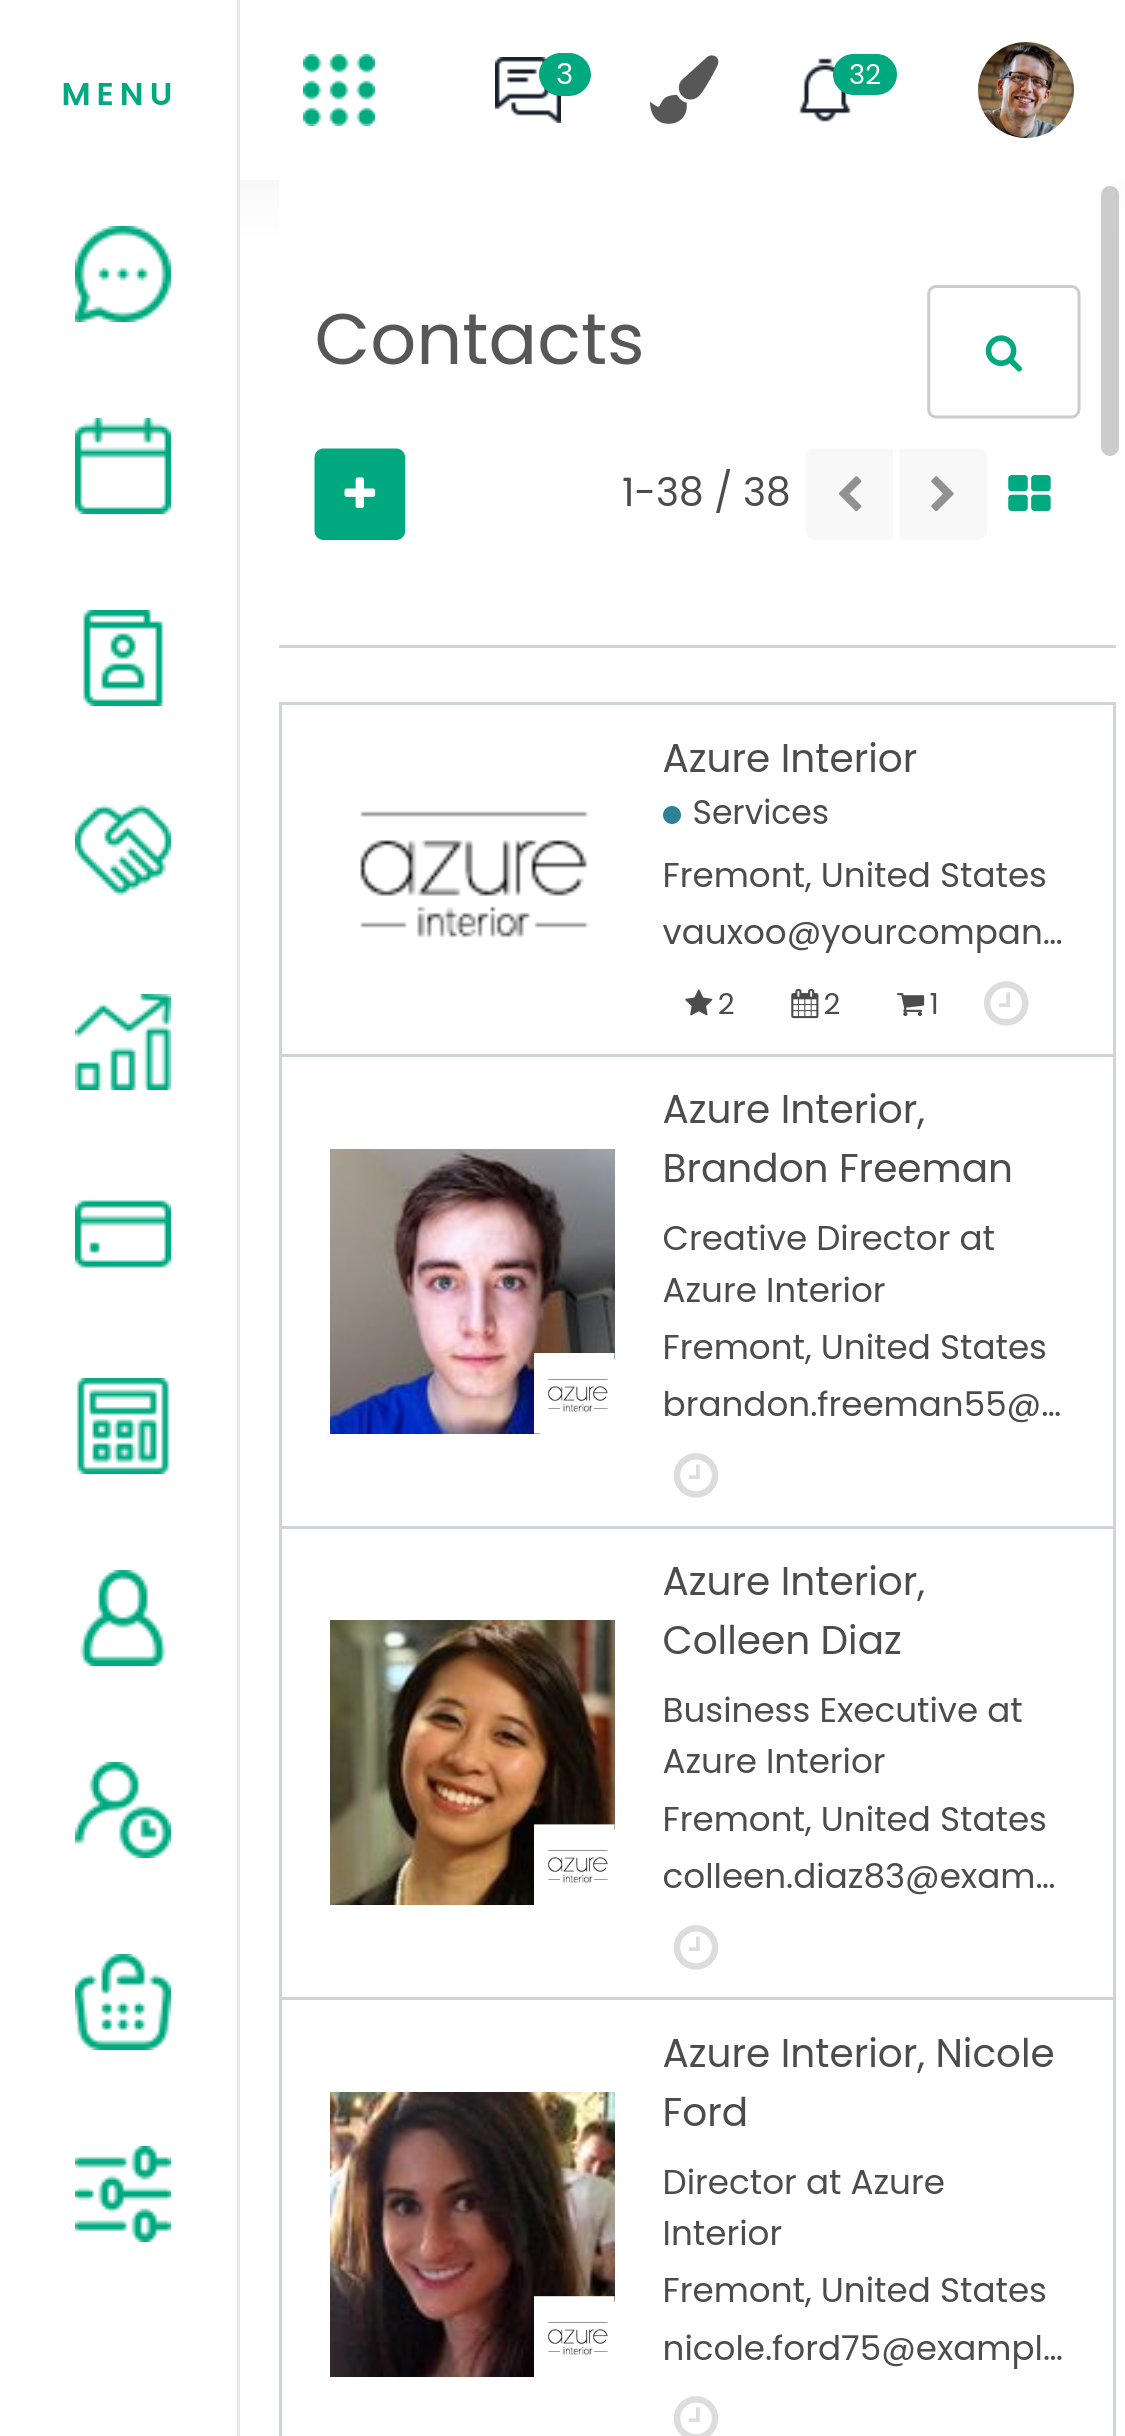Viewport: 1125px width, 2436px height.
Task: Click the MENU label in sidebar
Action: pos(118,94)
